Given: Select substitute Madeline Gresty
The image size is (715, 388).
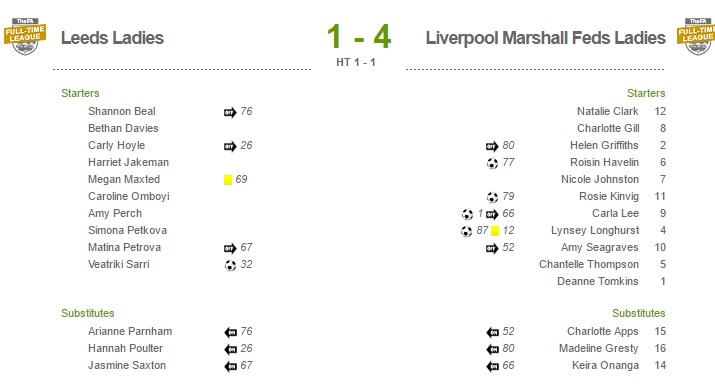Looking at the screenshot, I should coord(598,349).
